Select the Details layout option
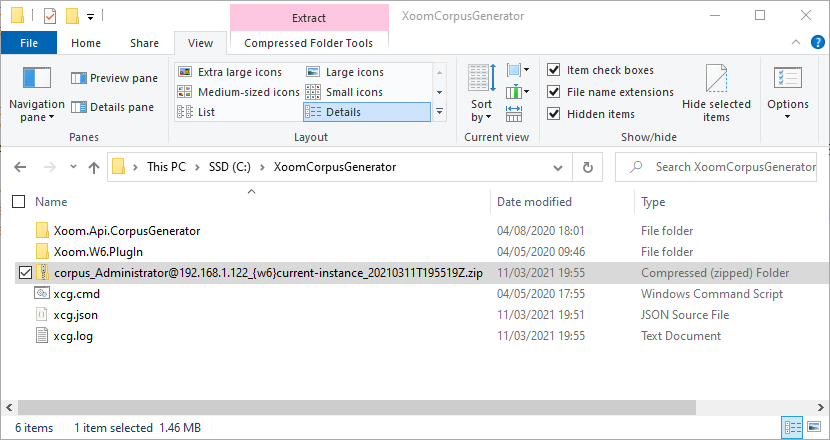The width and height of the screenshot is (830, 440). 367,112
